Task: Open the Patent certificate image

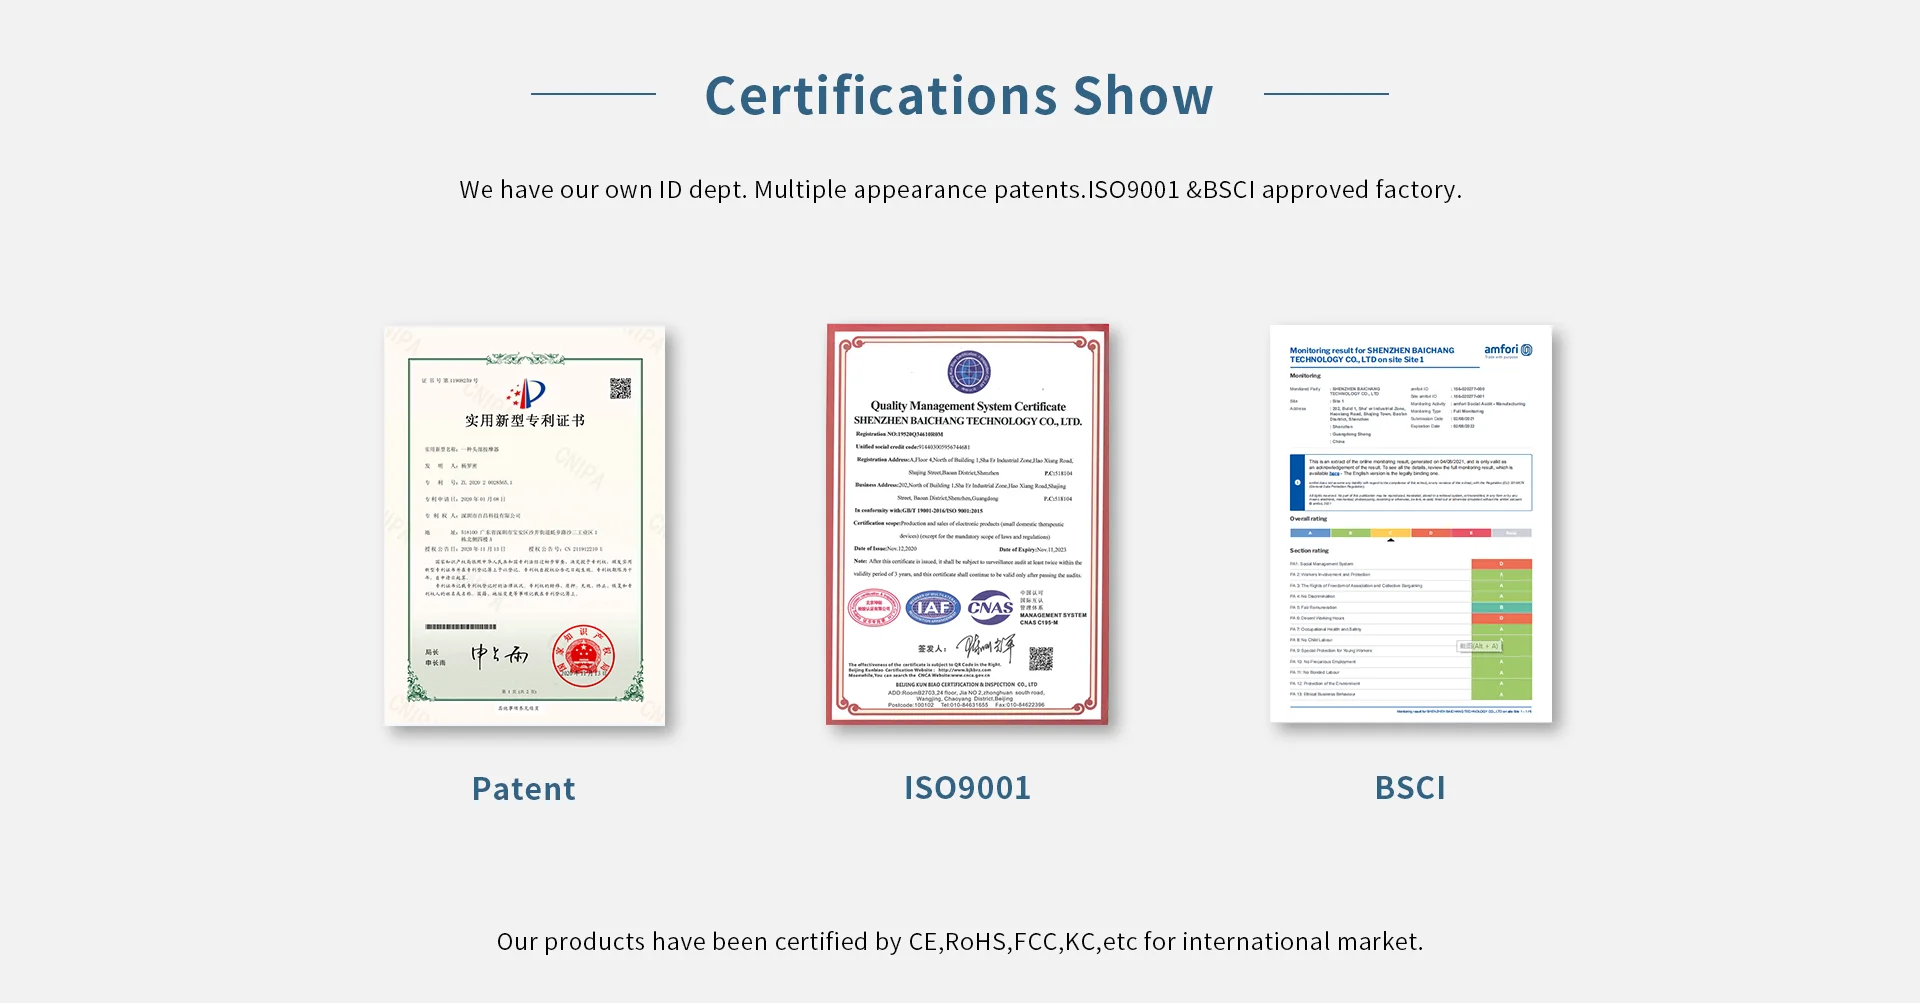Action: 524,525
